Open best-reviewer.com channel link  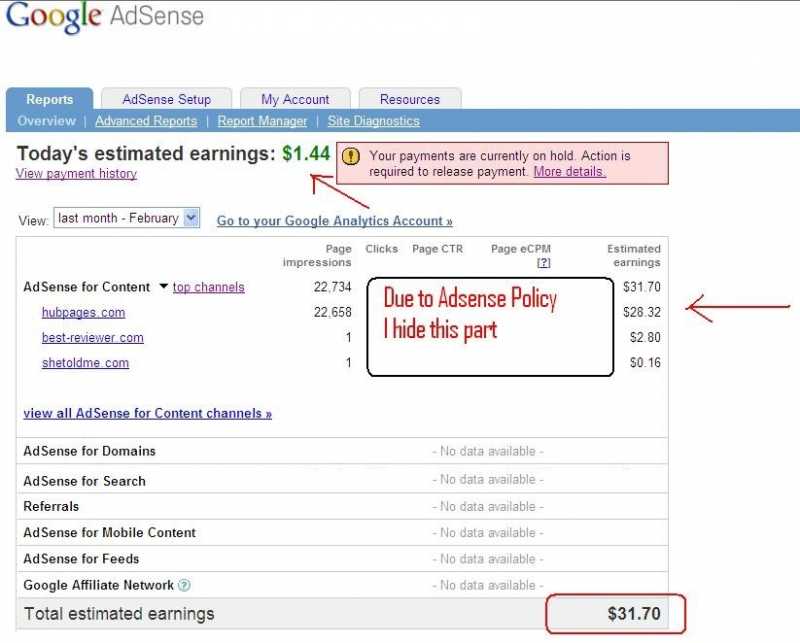(x=92, y=338)
